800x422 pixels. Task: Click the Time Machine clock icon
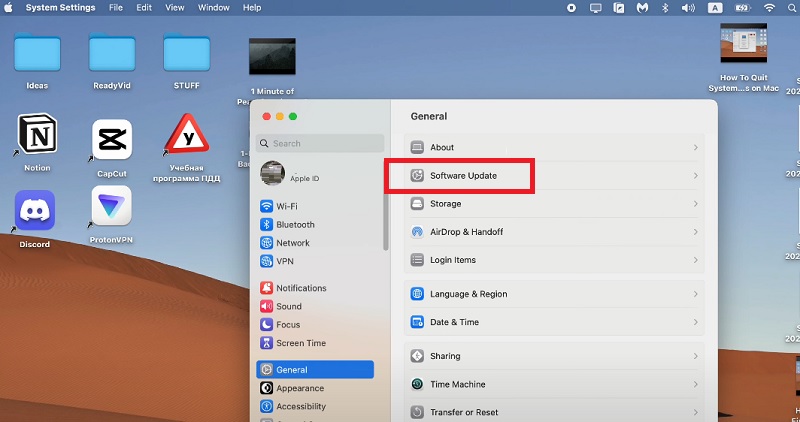pyautogui.click(x=417, y=384)
